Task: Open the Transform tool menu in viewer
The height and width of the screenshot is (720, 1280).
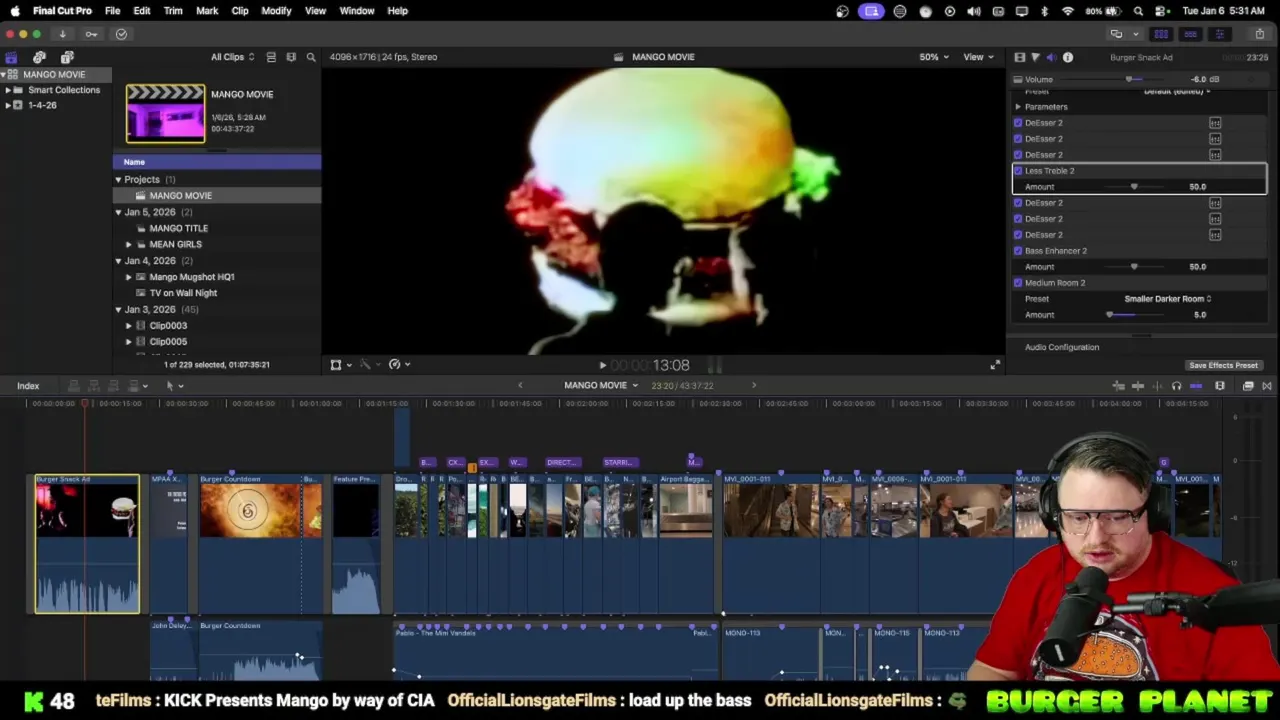Action: (x=340, y=365)
